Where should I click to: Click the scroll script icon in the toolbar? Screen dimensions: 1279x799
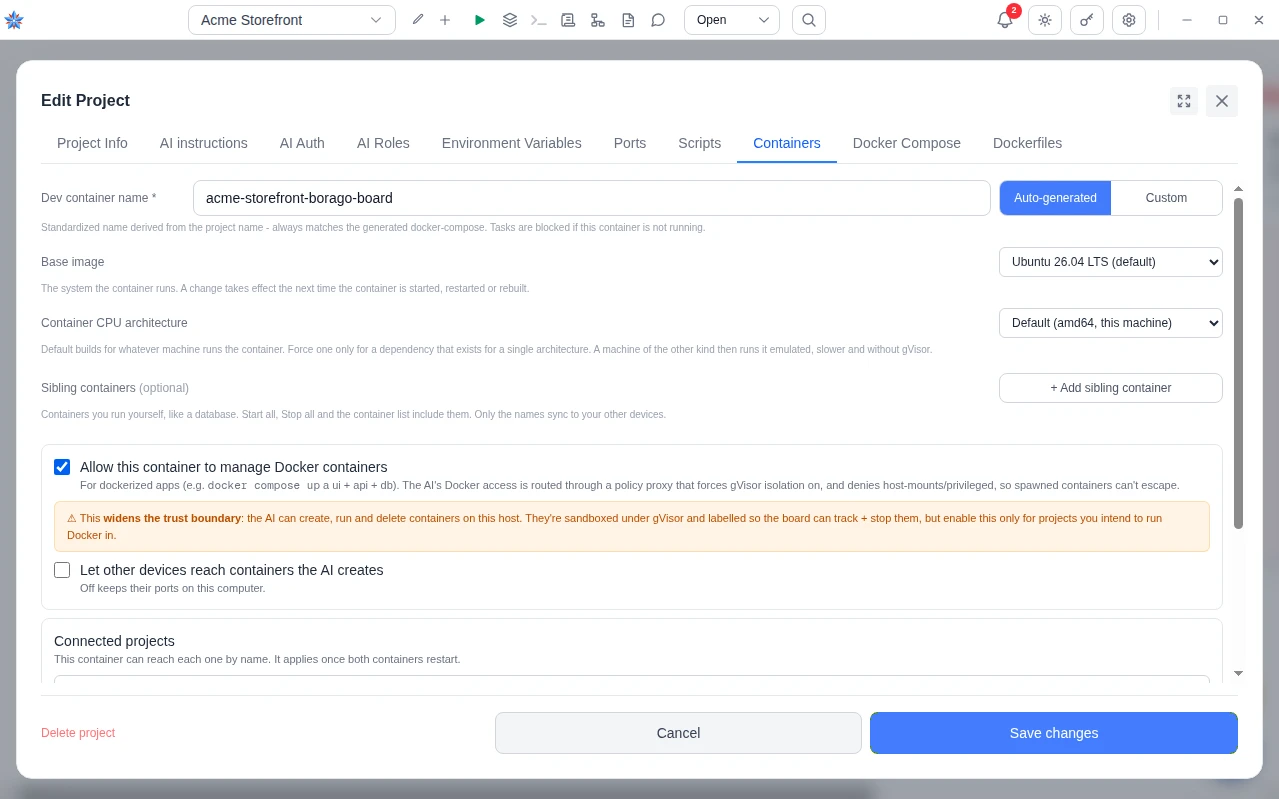tap(568, 20)
